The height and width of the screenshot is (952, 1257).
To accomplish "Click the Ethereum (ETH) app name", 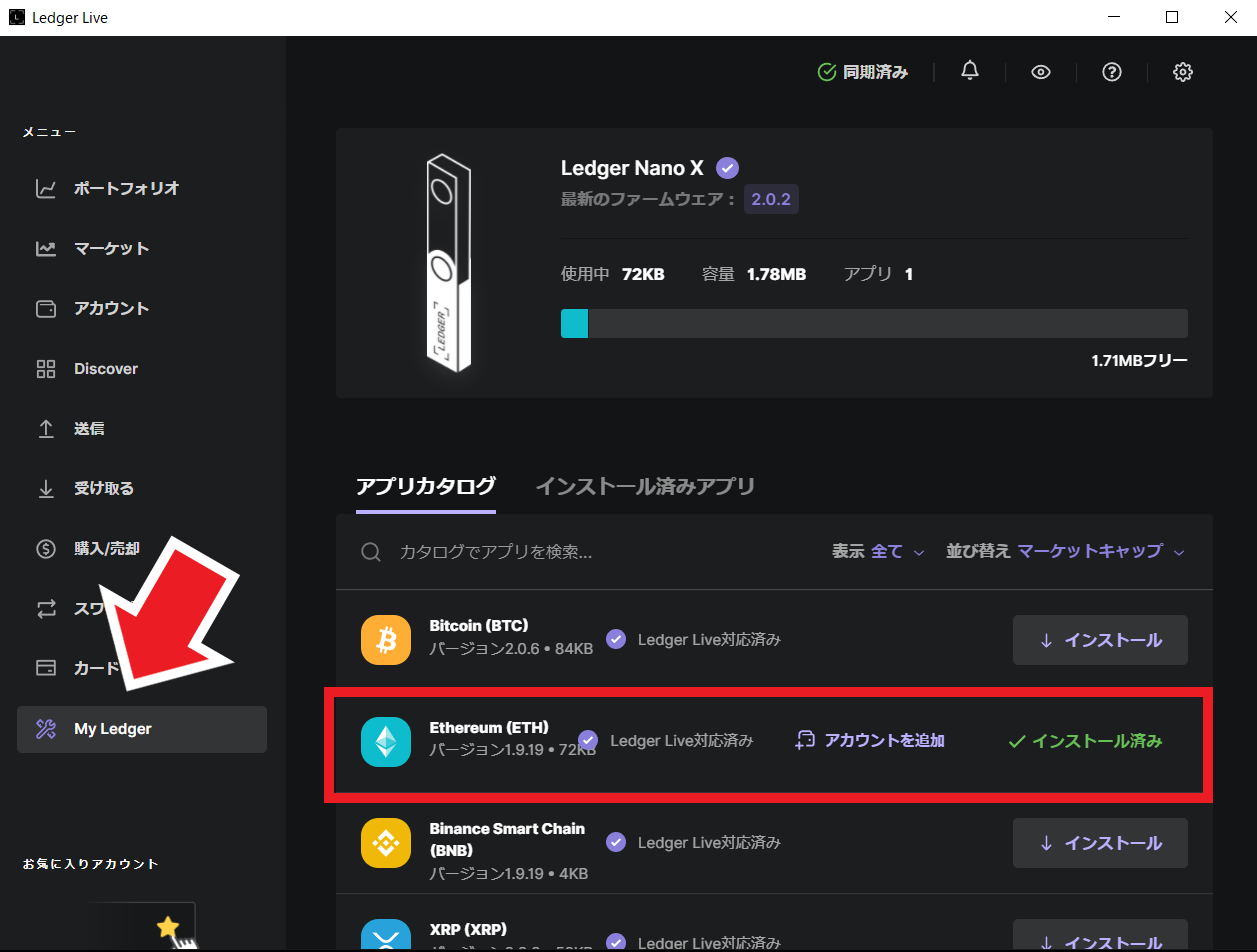I will 489,728.
